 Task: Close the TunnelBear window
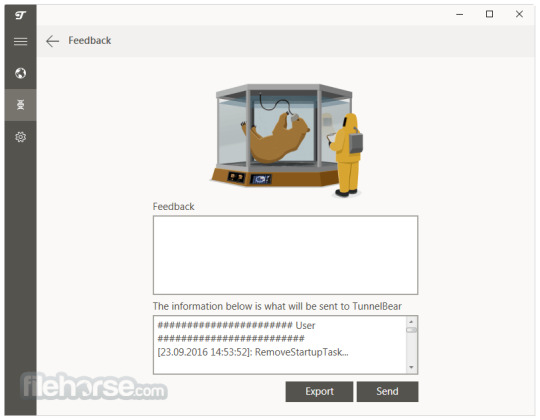[519, 14]
